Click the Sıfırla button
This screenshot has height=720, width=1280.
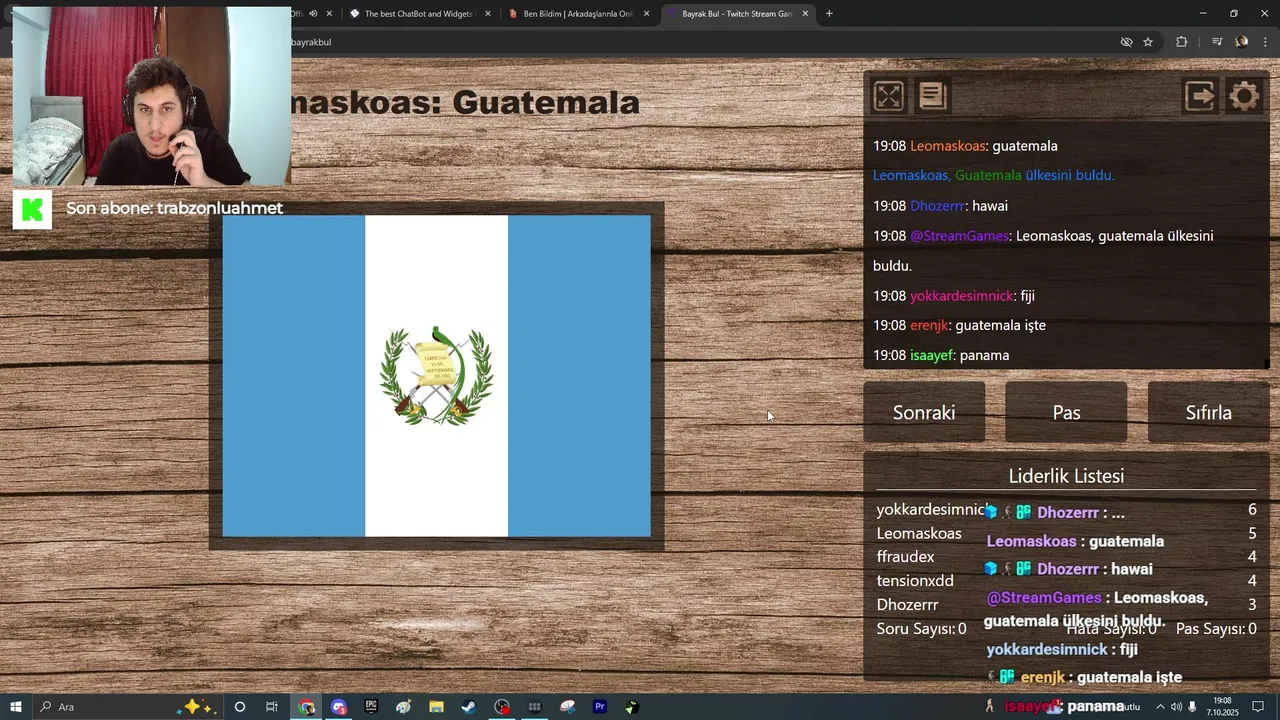coord(1208,412)
